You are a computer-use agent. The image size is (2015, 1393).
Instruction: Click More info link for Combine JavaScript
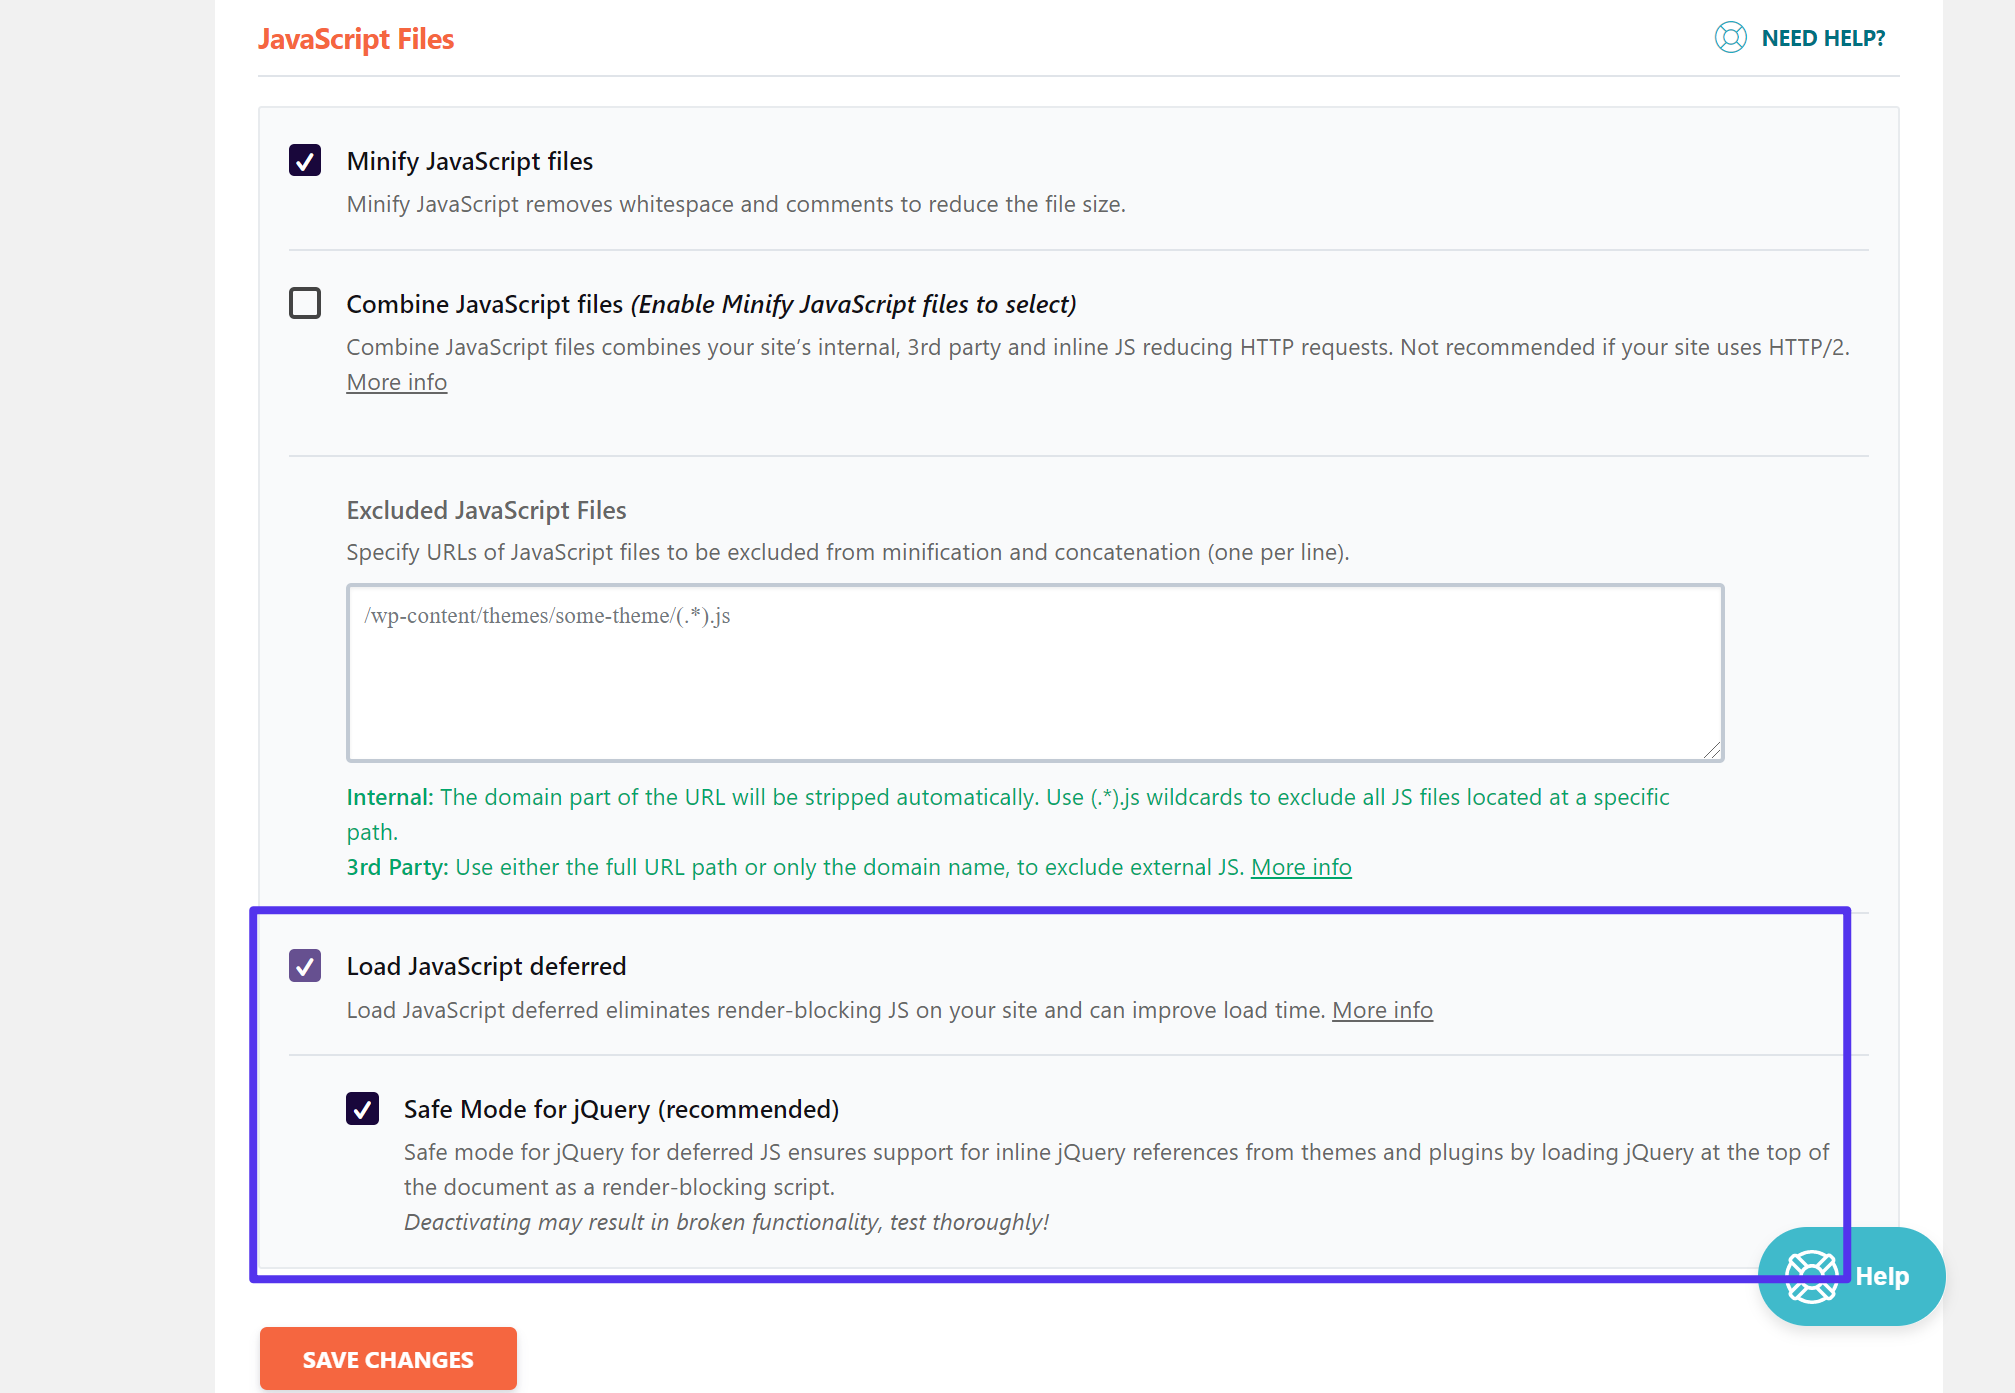click(x=395, y=381)
